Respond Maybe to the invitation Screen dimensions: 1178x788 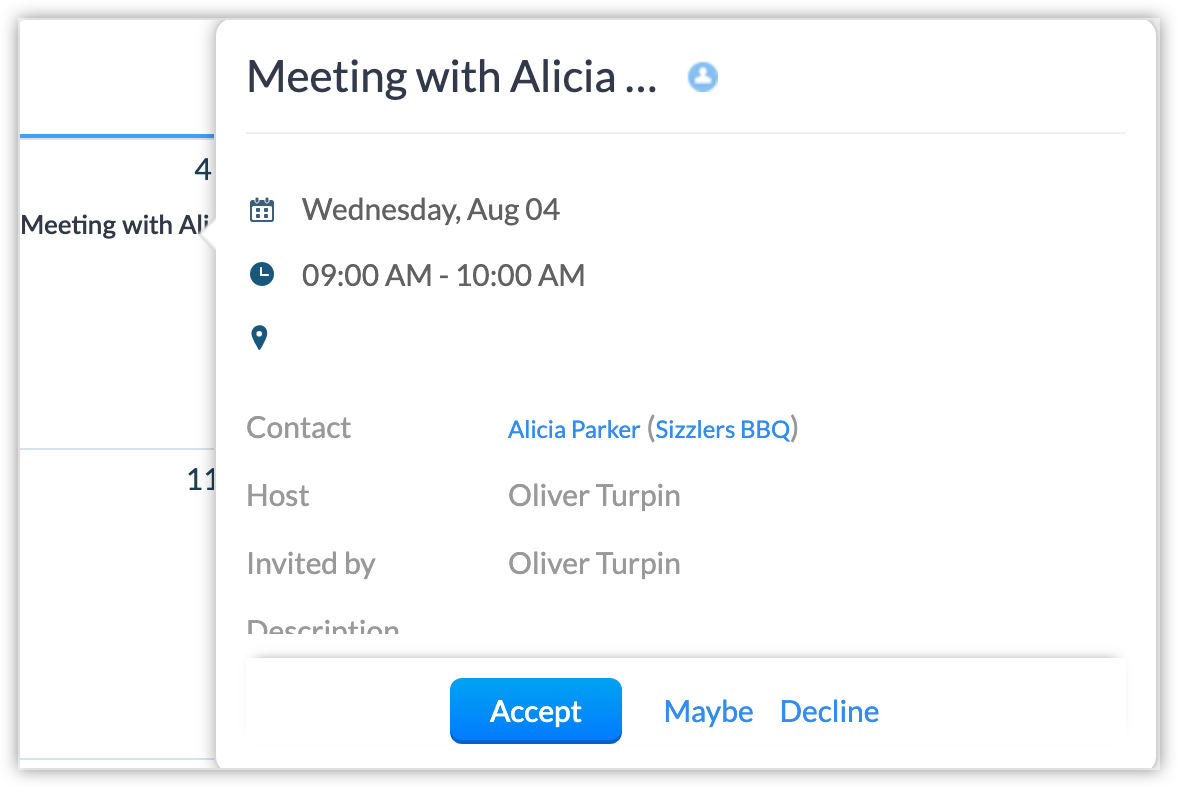click(708, 711)
